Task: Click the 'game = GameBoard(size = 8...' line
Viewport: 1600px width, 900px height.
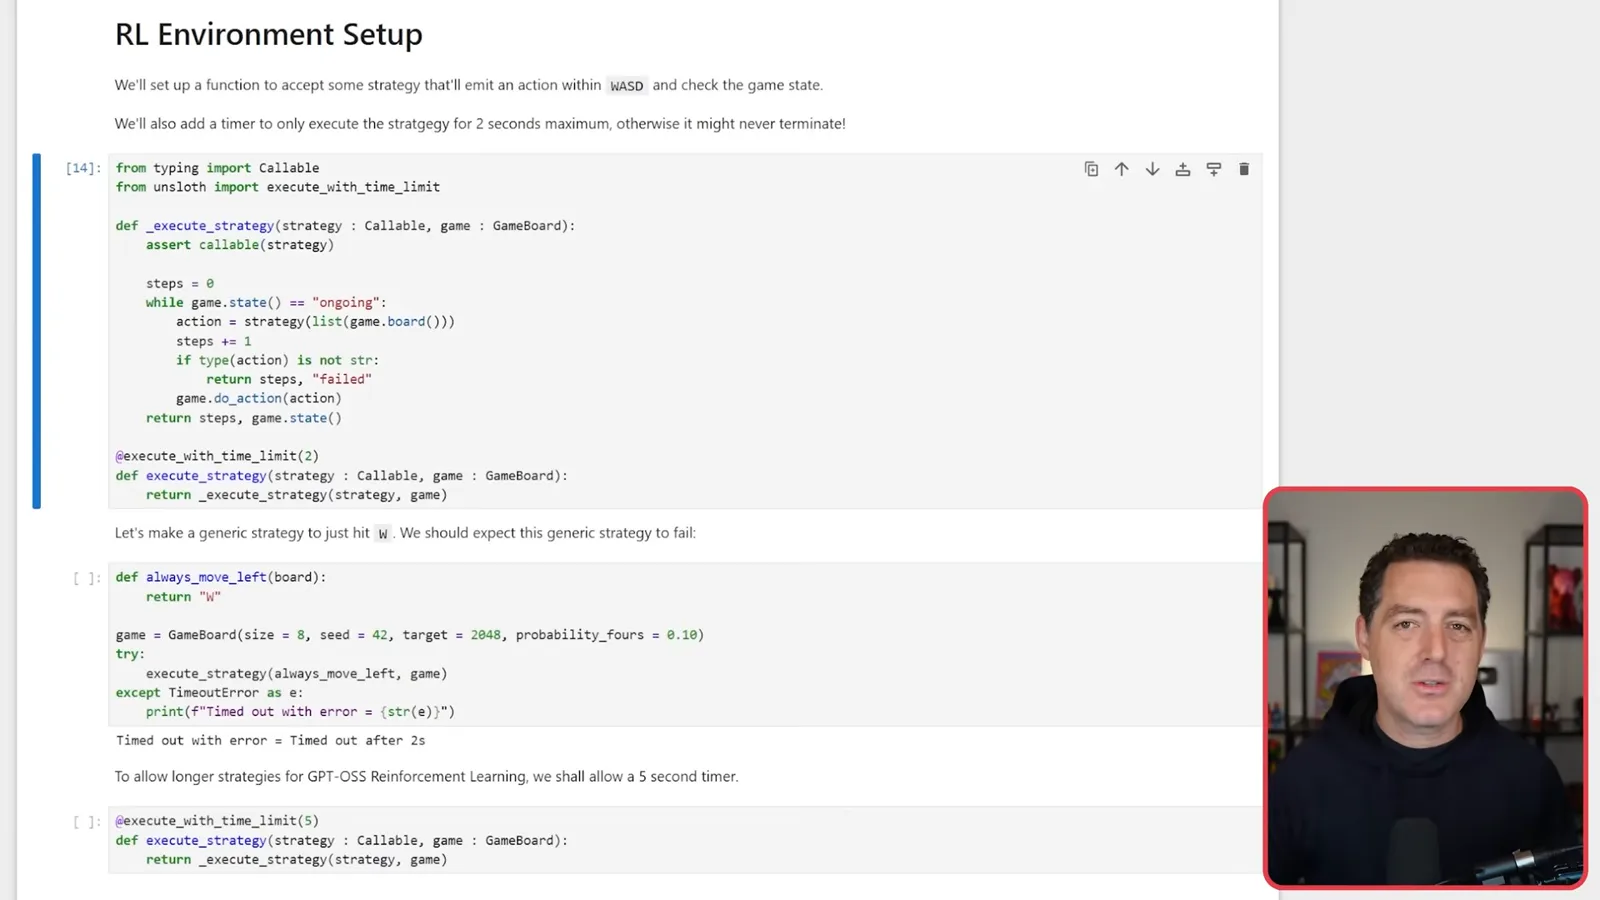Action: (410, 635)
